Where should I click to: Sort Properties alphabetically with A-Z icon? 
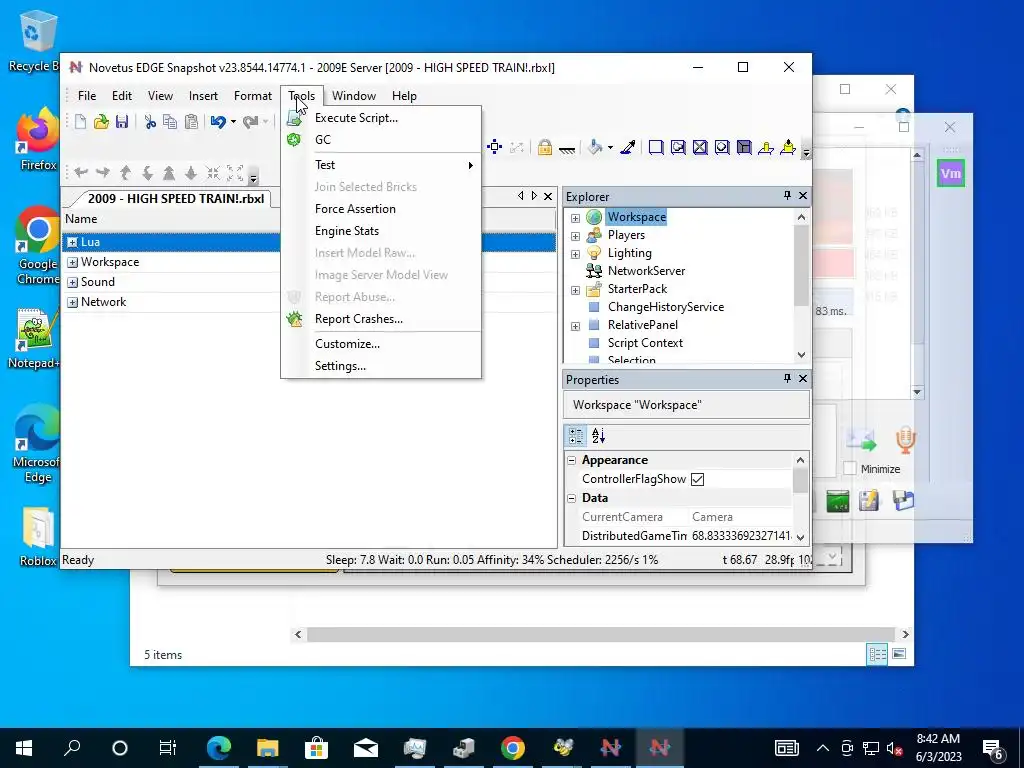click(x=598, y=436)
